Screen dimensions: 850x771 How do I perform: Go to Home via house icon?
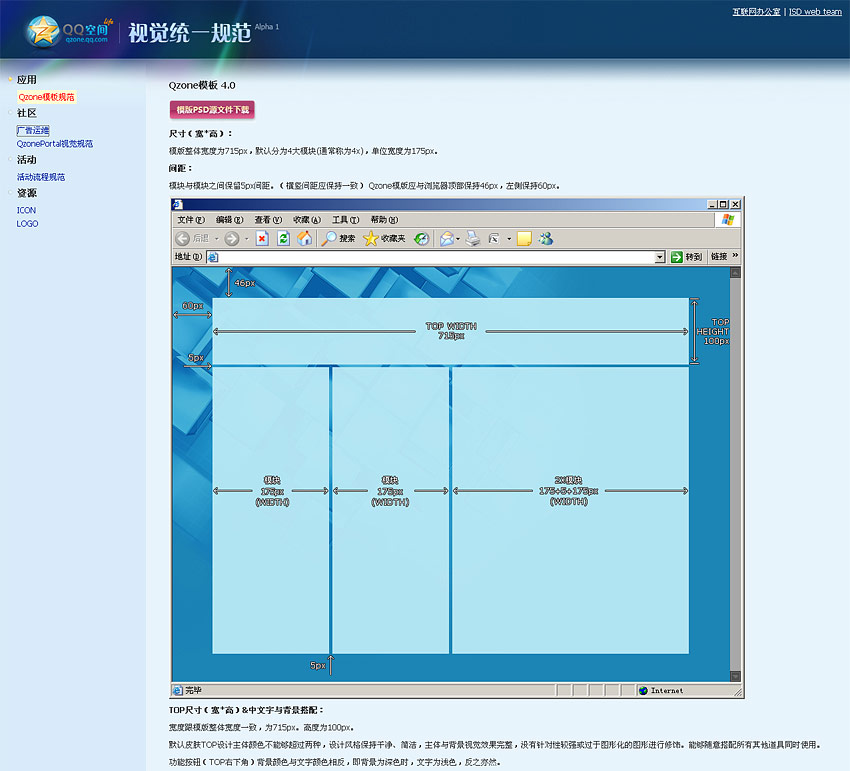tap(305, 238)
